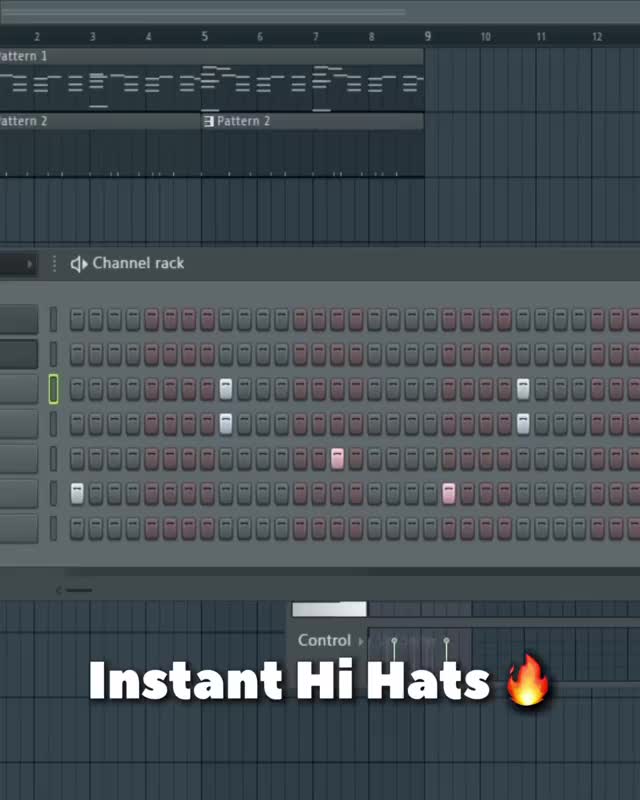640x800 pixels.
Task: Click the channel button on seventh row
Action: tap(19, 528)
